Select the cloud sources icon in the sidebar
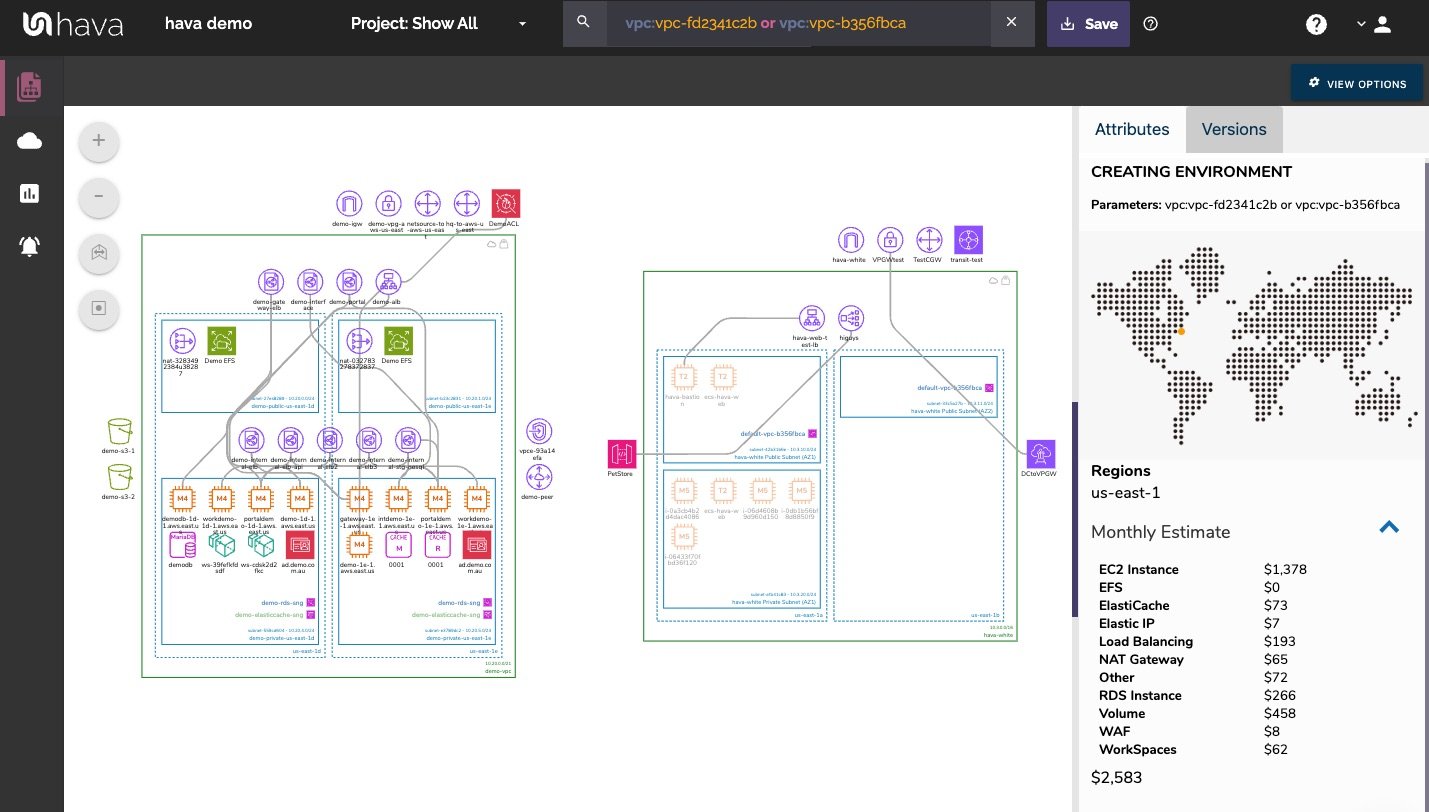1429x812 pixels. 30,141
